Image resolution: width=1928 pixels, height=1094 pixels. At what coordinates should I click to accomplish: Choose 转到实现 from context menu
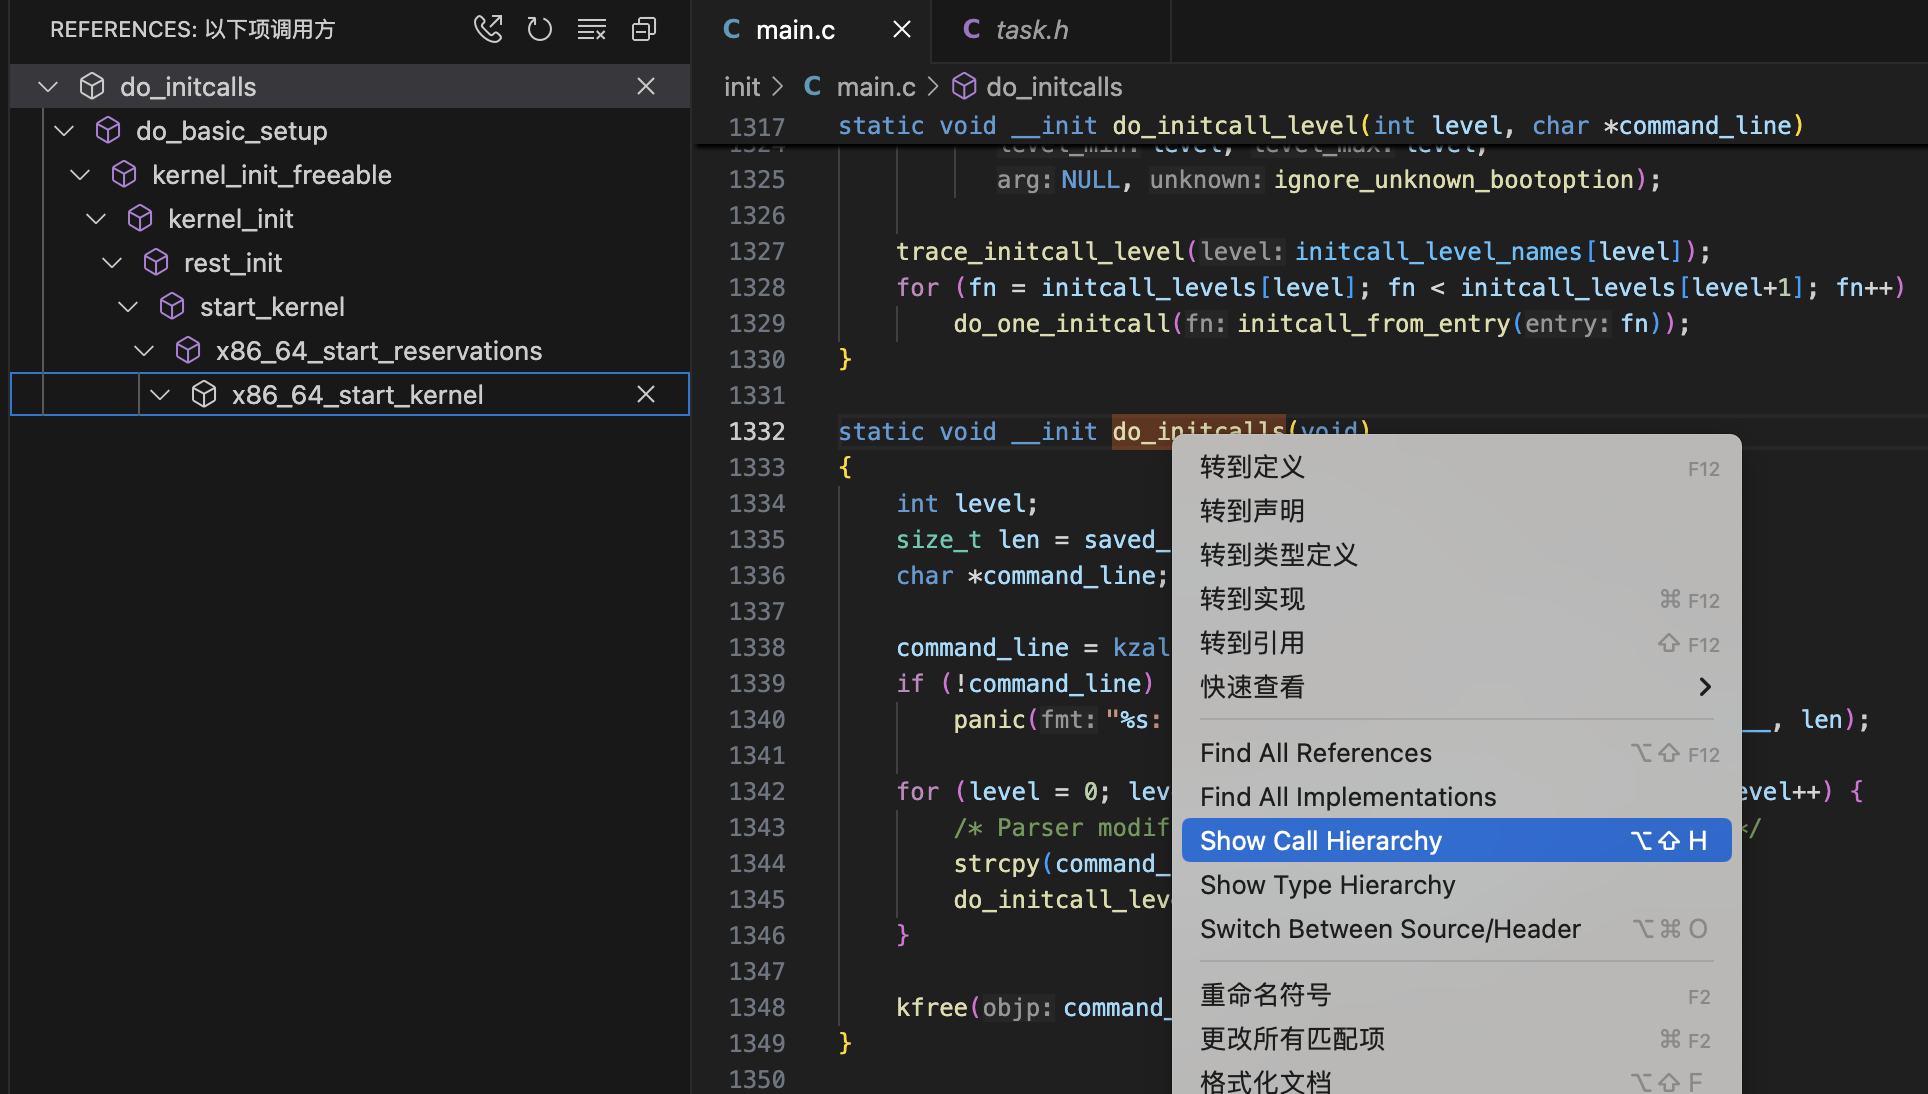pyautogui.click(x=1456, y=599)
